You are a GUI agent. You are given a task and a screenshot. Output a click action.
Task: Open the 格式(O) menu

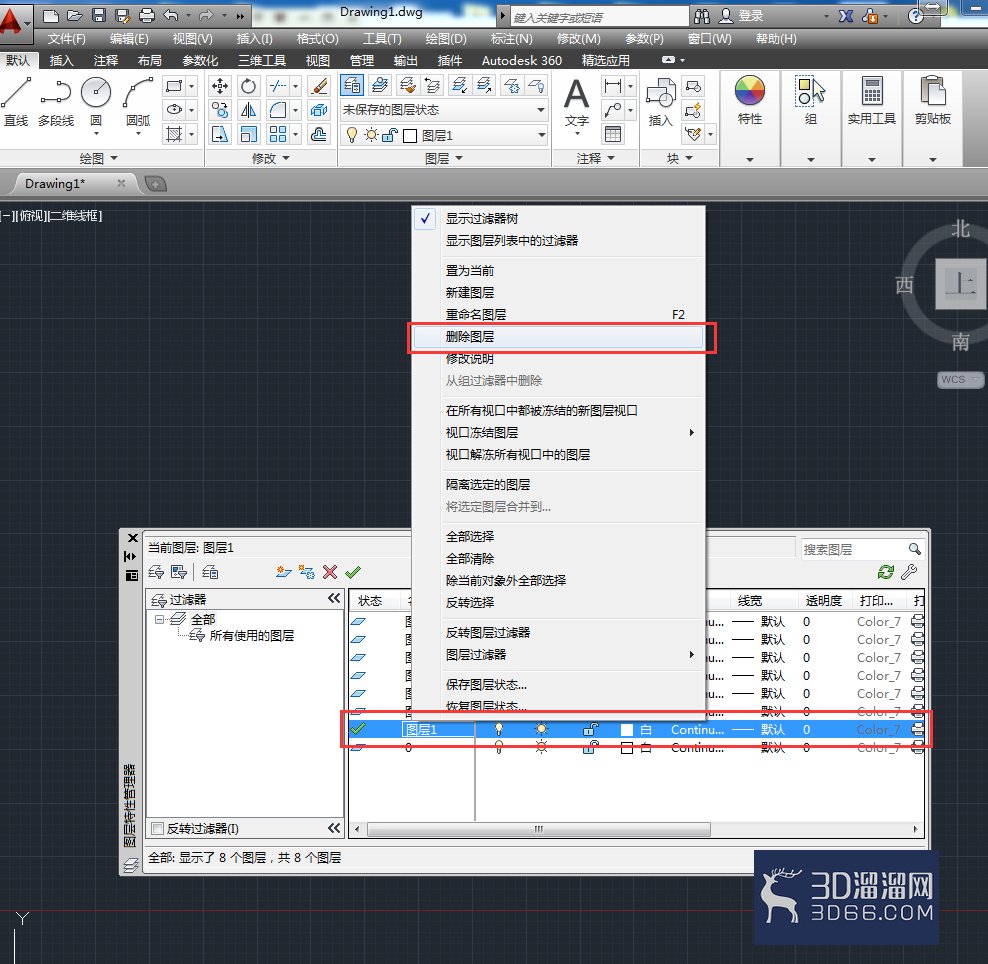pyautogui.click(x=318, y=39)
